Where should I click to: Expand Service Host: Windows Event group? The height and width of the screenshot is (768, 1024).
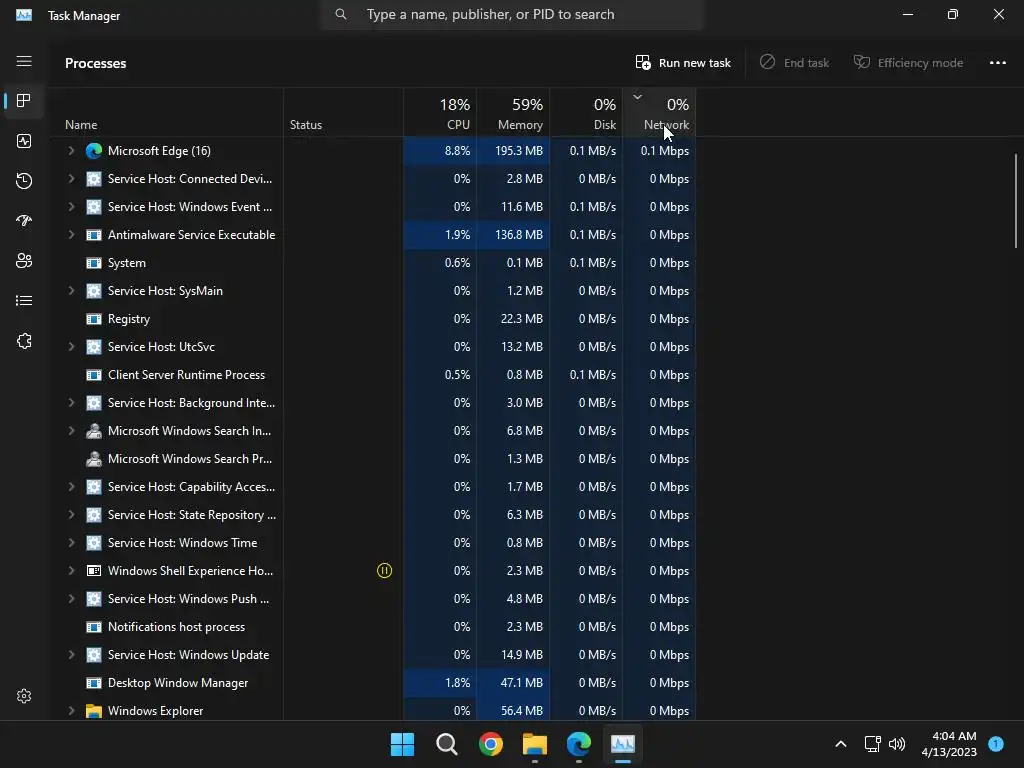pos(71,207)
